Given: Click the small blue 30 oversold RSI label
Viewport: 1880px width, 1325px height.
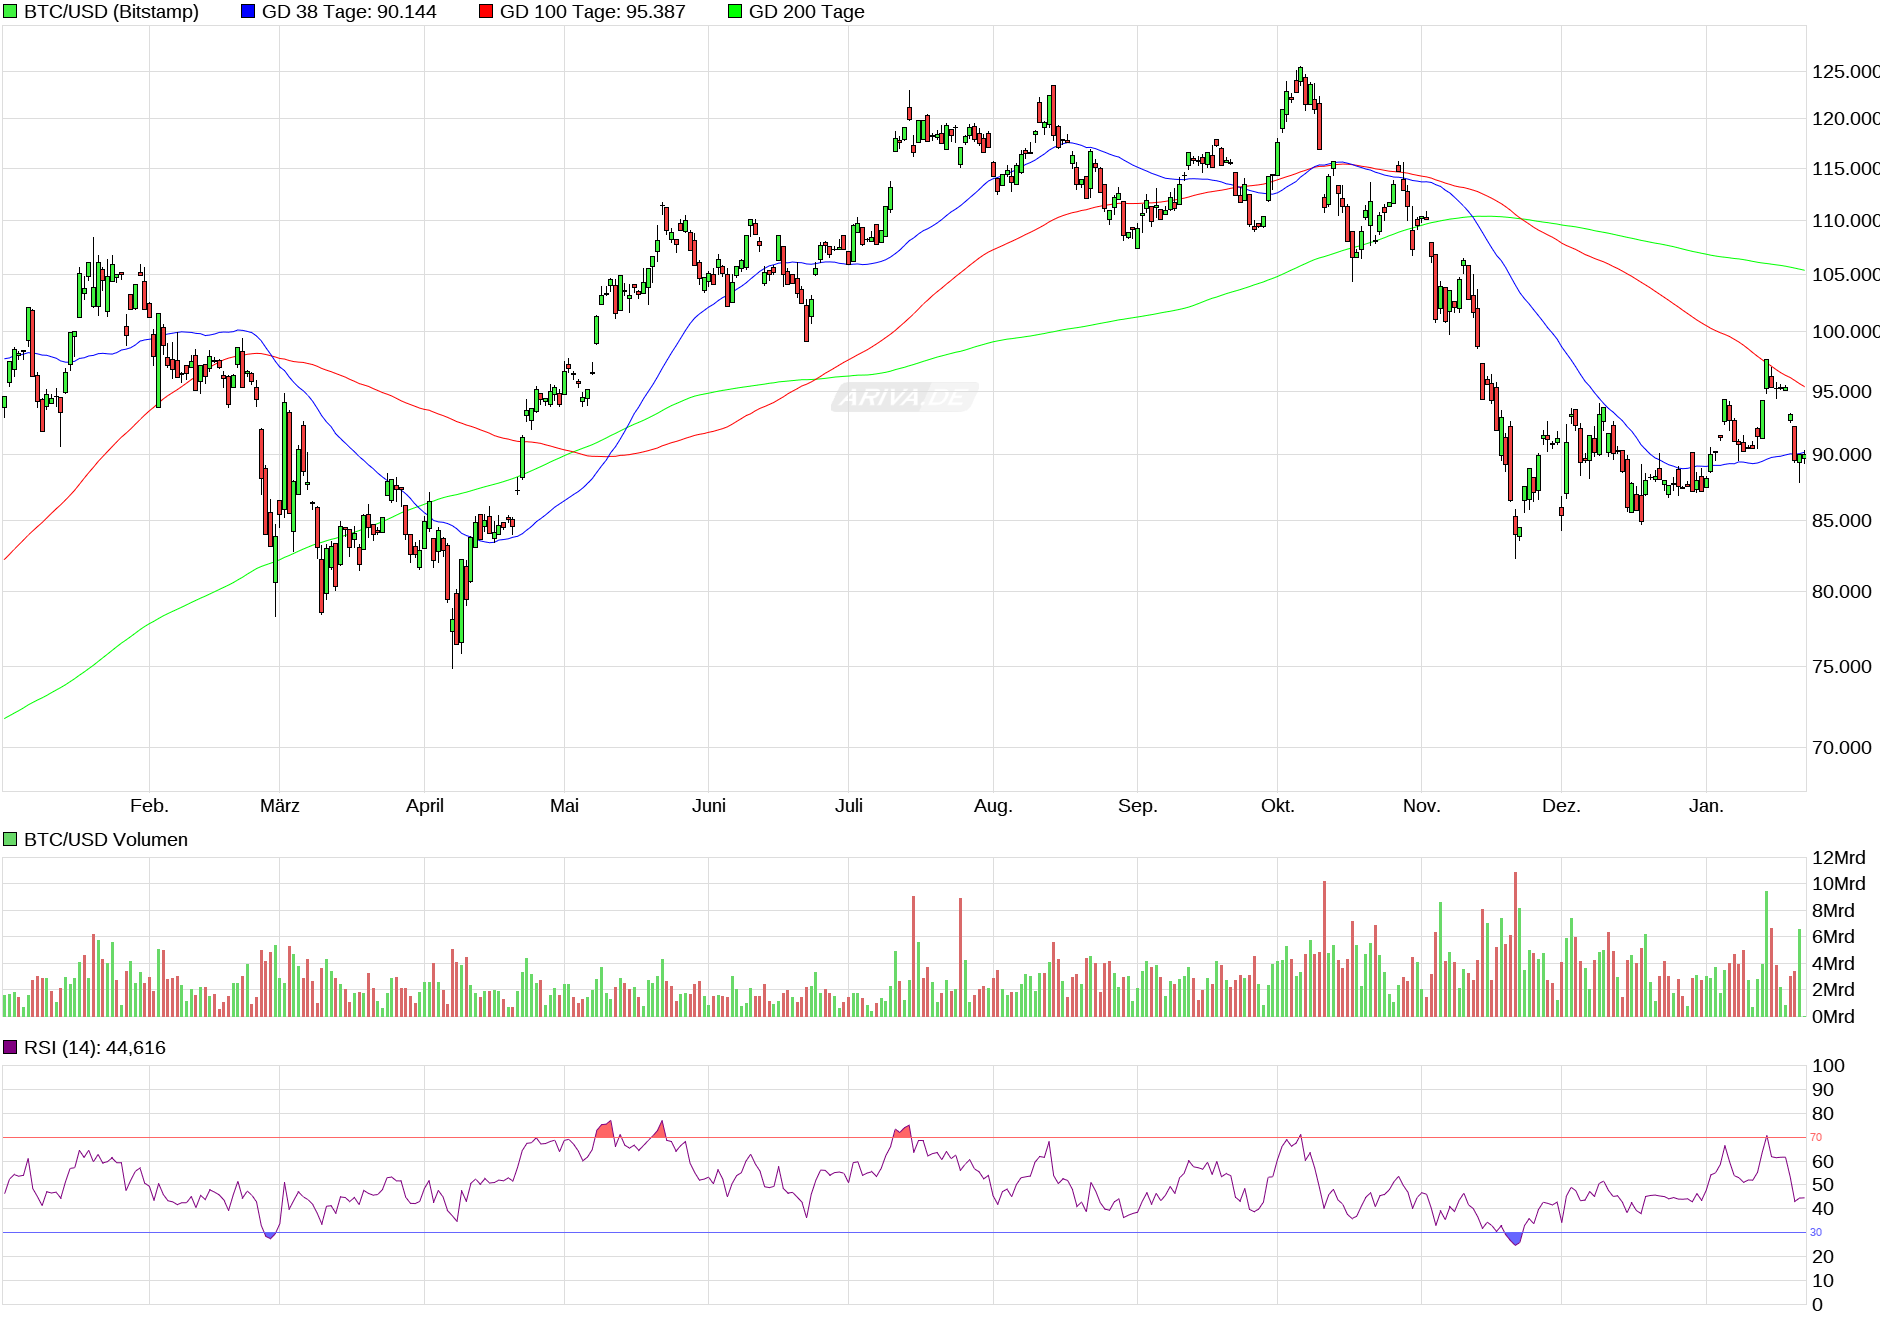Looking at the screenshot, I should click(1816, 1233).
